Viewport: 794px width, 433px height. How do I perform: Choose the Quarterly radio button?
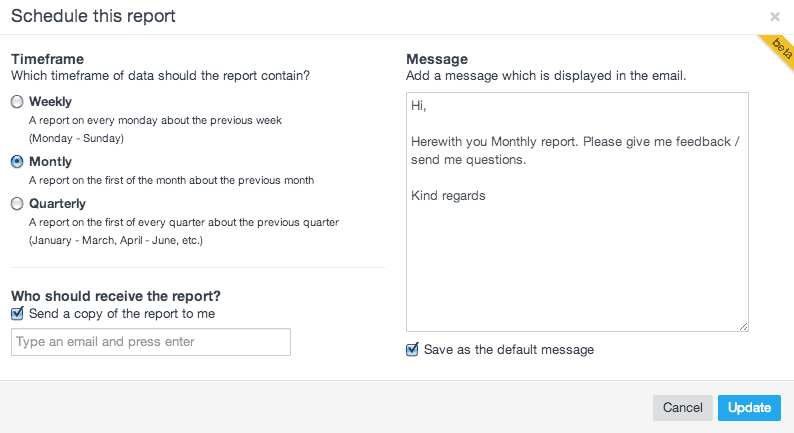point(17,204)
